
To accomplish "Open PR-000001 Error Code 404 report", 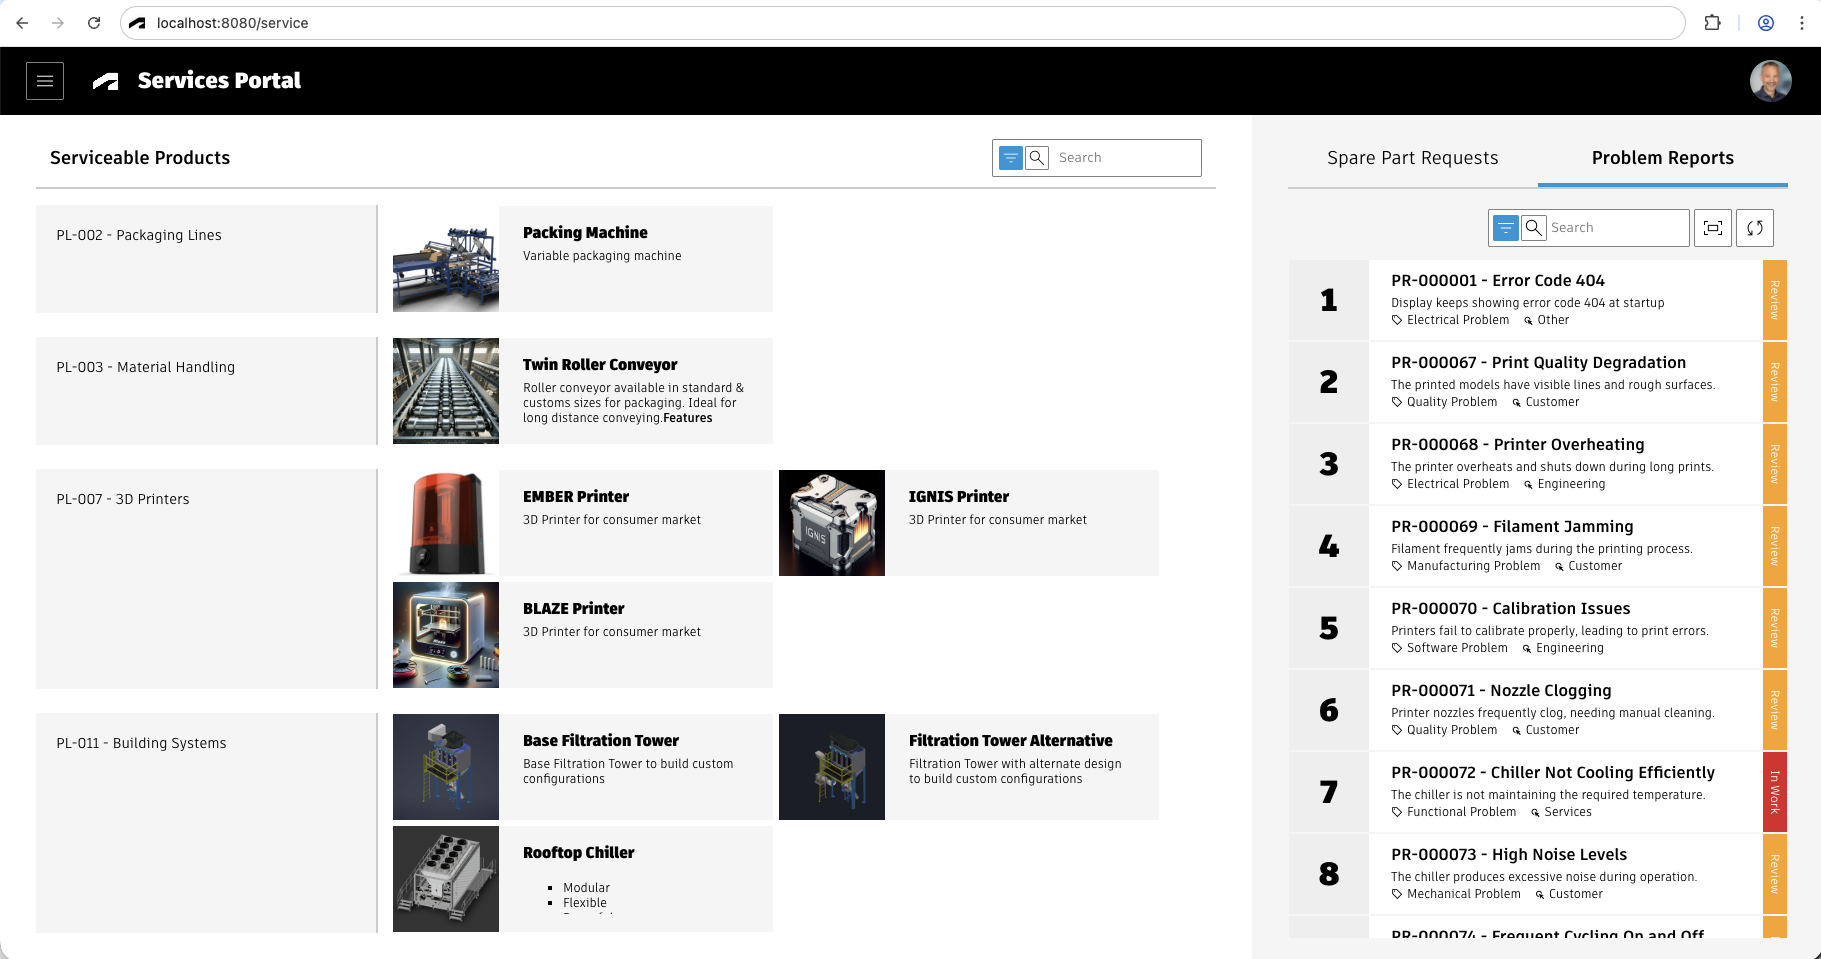I will point(1497,281).
